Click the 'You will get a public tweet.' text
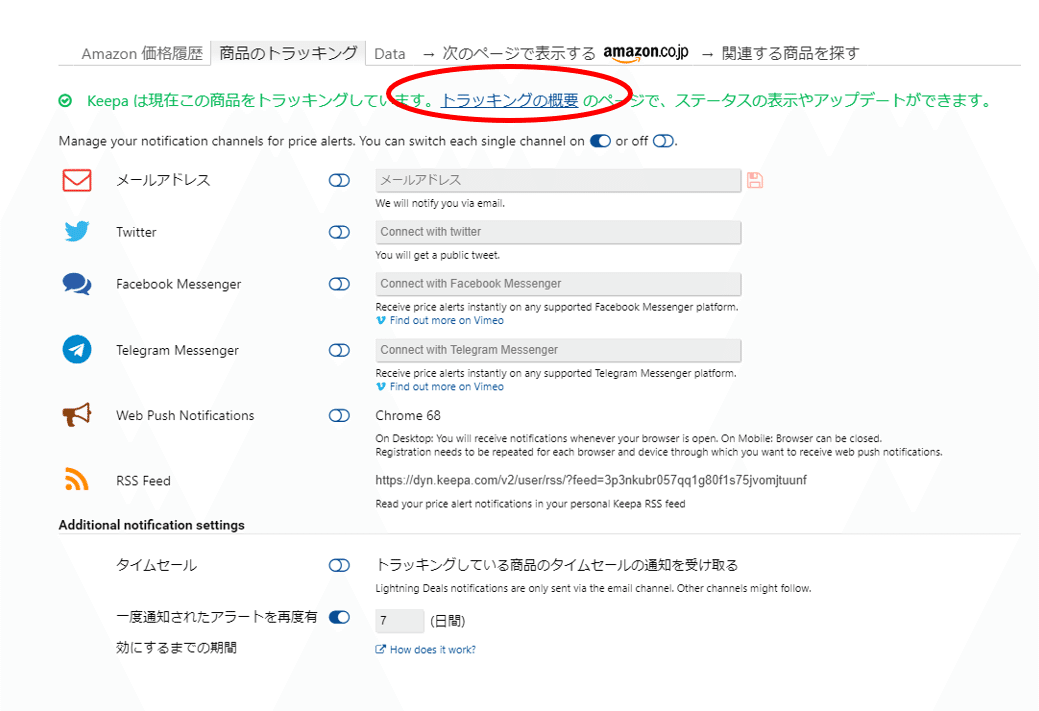 pos(437,255)
